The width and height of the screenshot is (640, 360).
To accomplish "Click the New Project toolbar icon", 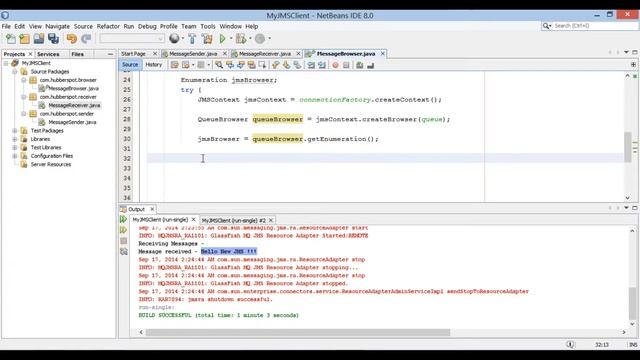I will click(x=24, y=39).
